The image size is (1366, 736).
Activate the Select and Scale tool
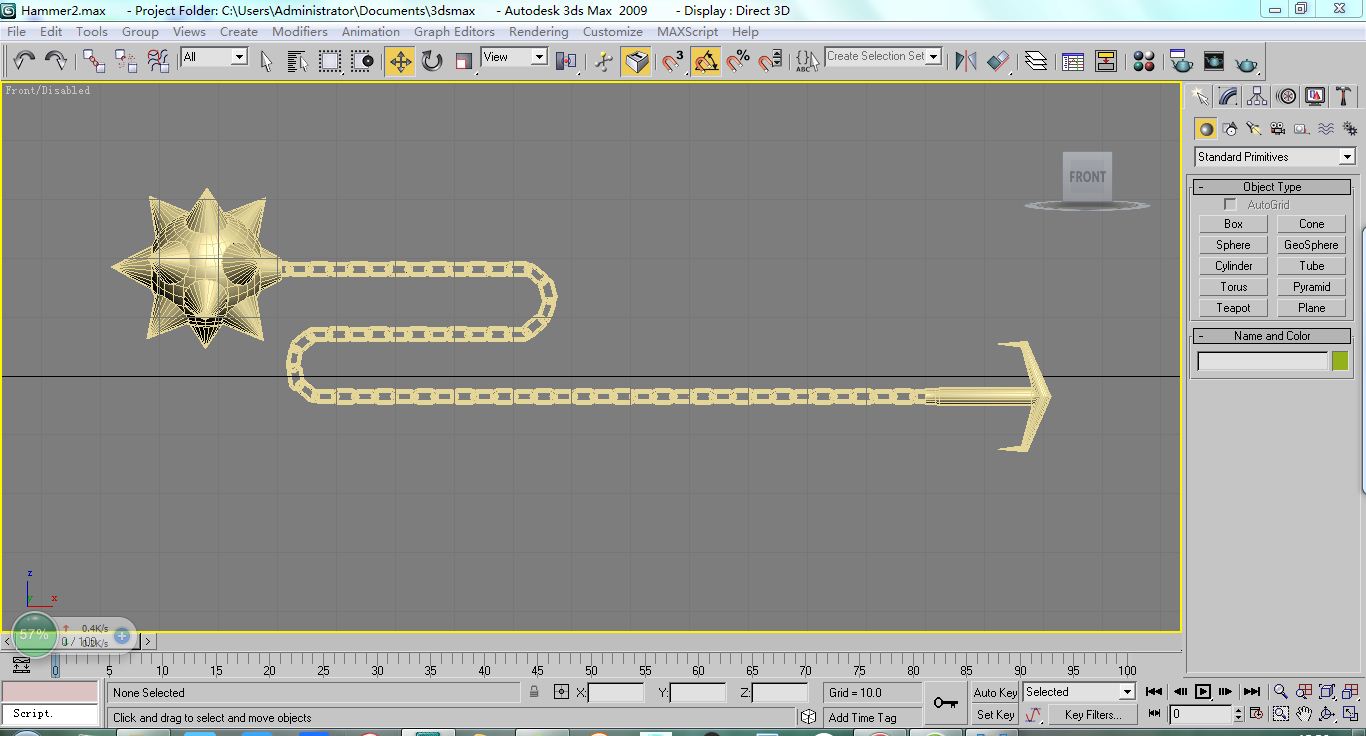tap(464, 61)
